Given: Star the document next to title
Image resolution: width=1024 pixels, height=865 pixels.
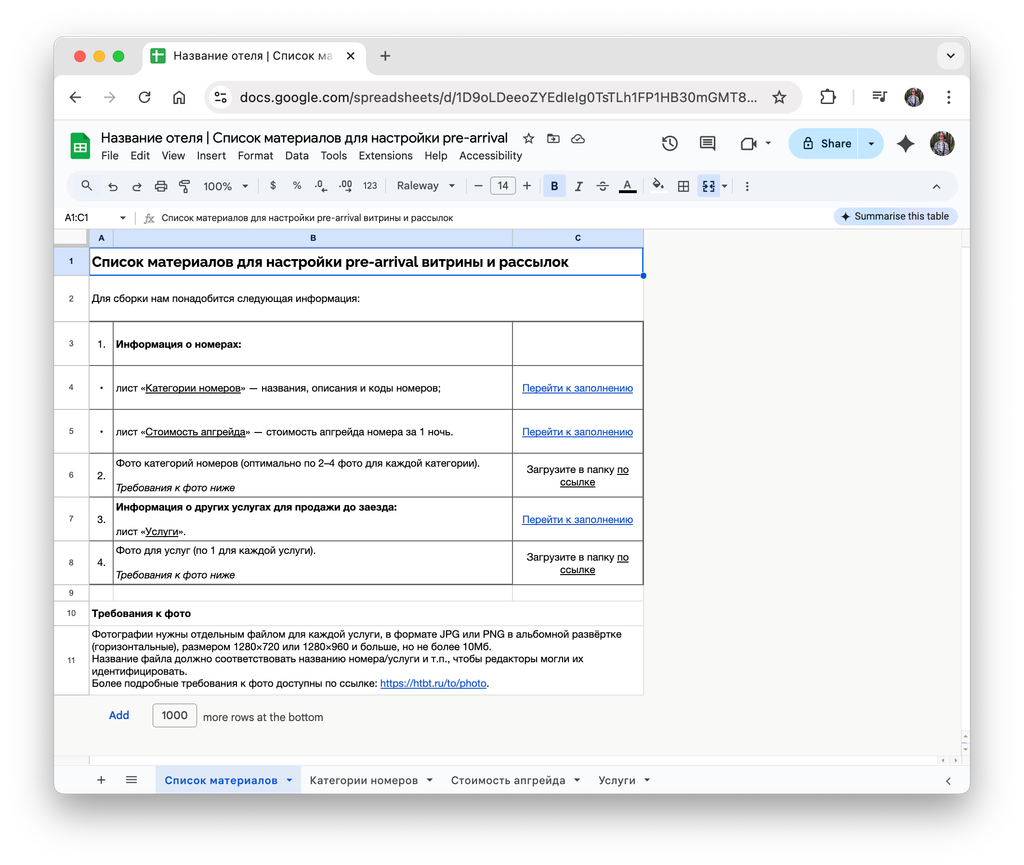Looking at the screenshot, I should (529, 138).
